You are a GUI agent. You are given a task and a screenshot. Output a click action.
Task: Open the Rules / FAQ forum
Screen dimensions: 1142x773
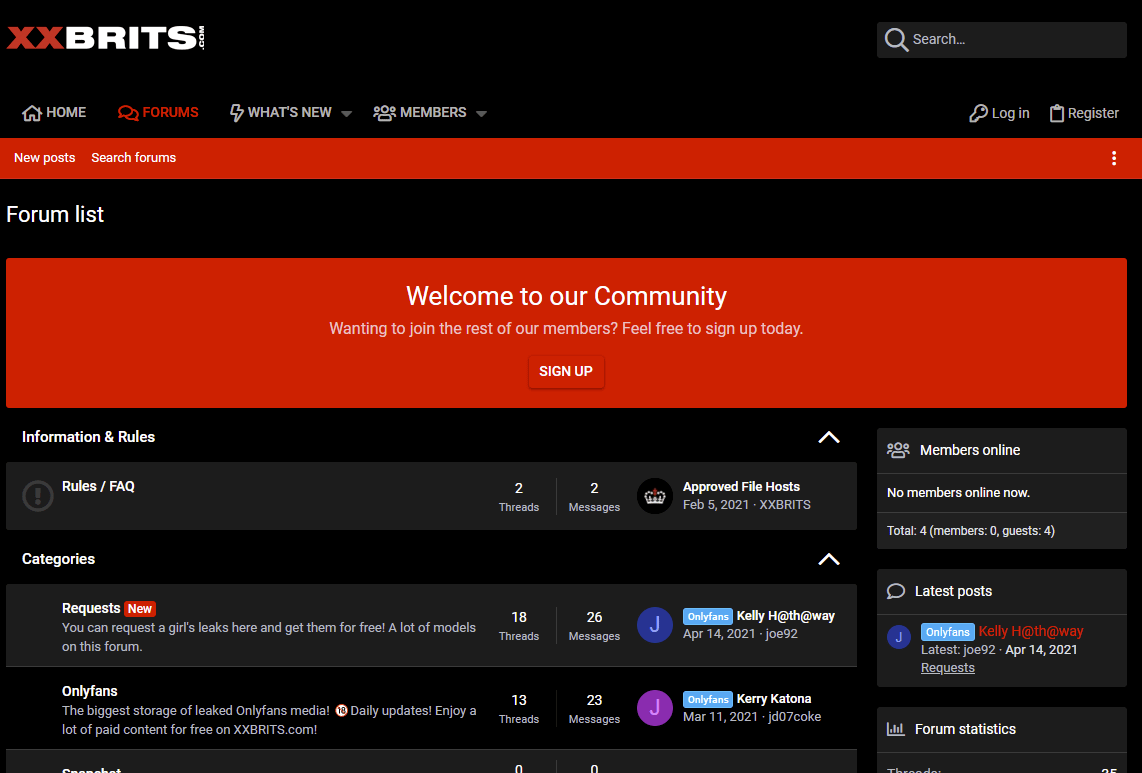[98, 487]
